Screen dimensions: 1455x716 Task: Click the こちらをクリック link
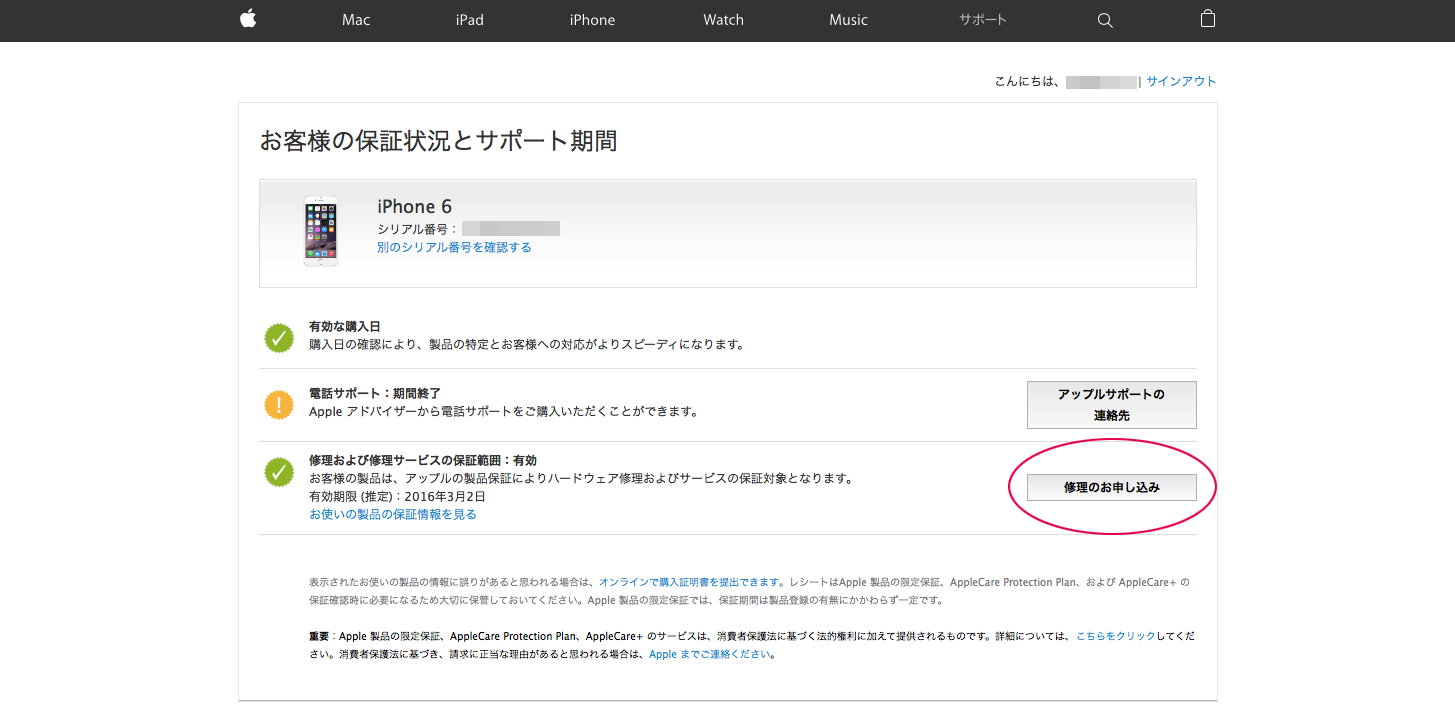pyautogui.click(x=1115, y=636)
